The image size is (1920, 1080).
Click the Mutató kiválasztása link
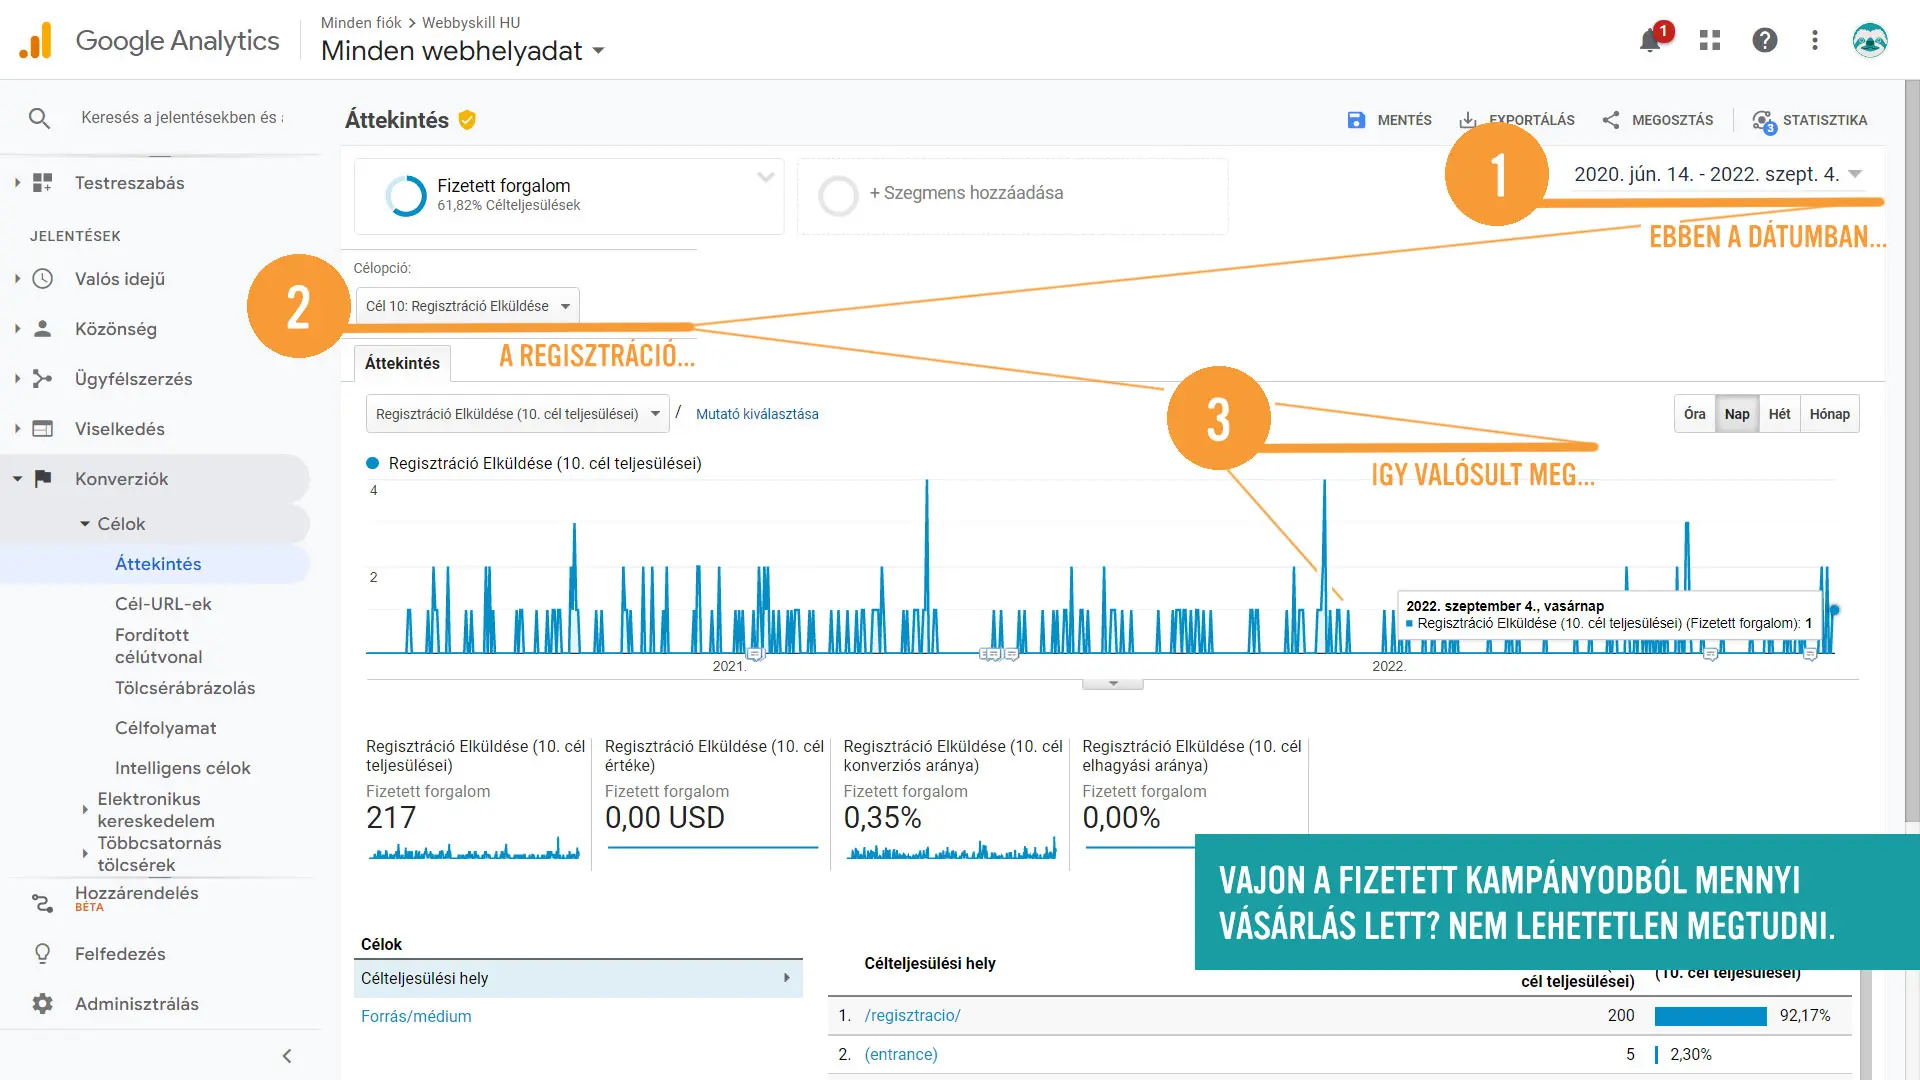[757, 414]
